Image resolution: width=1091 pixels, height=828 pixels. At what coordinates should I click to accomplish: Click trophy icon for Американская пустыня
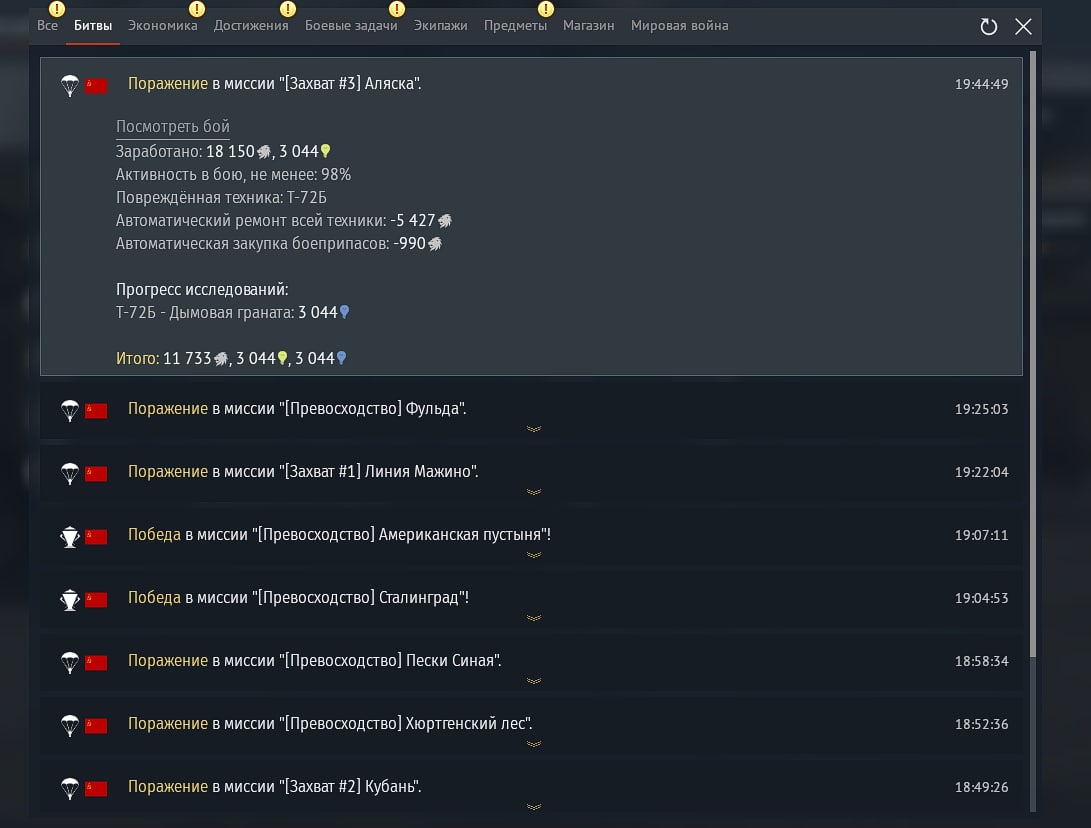coord(70,536)
